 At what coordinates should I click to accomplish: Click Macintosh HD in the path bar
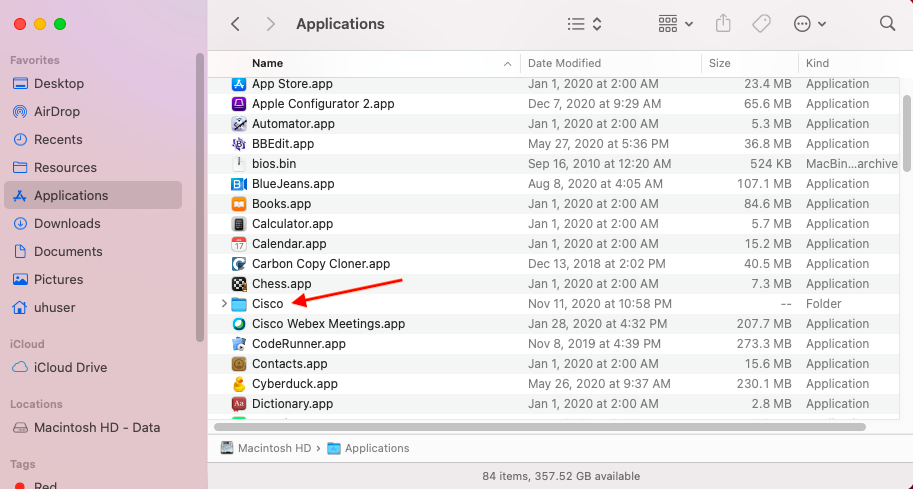point(266,448)
